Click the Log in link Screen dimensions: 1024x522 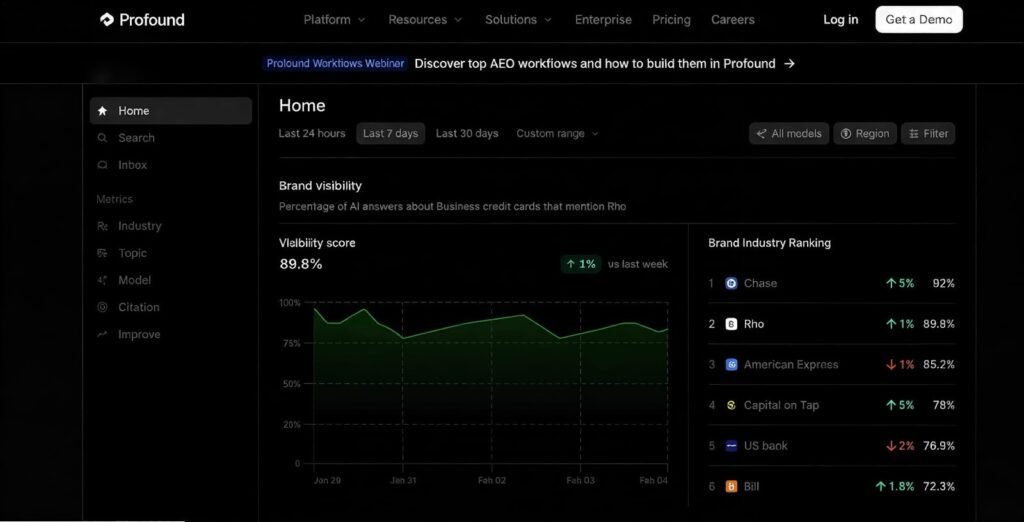pos(840,20)
